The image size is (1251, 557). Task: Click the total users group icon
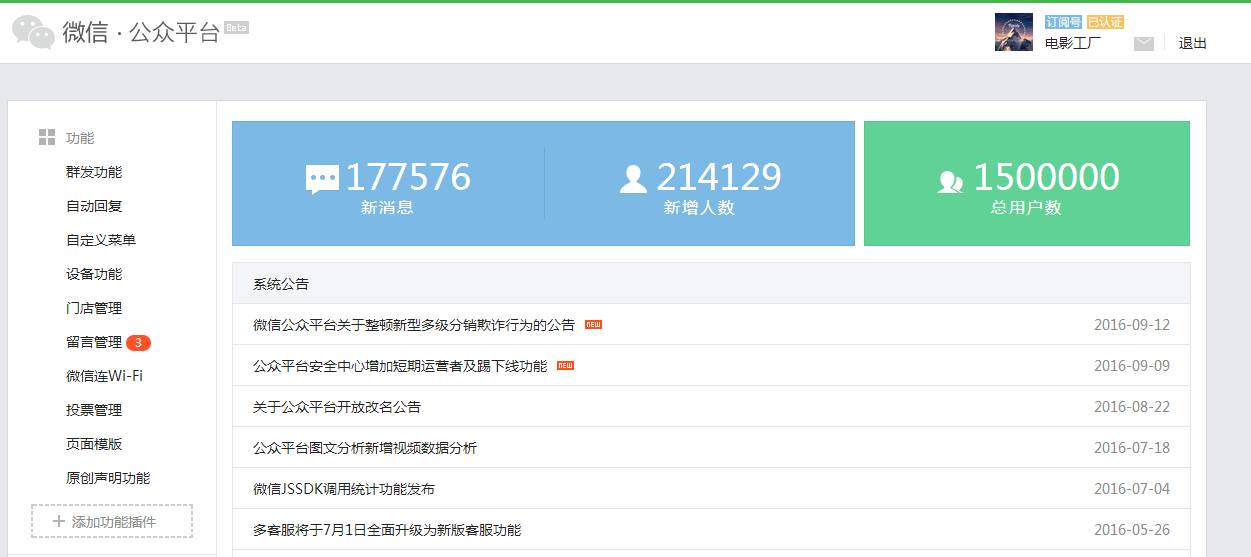click(x=950, y=181)
